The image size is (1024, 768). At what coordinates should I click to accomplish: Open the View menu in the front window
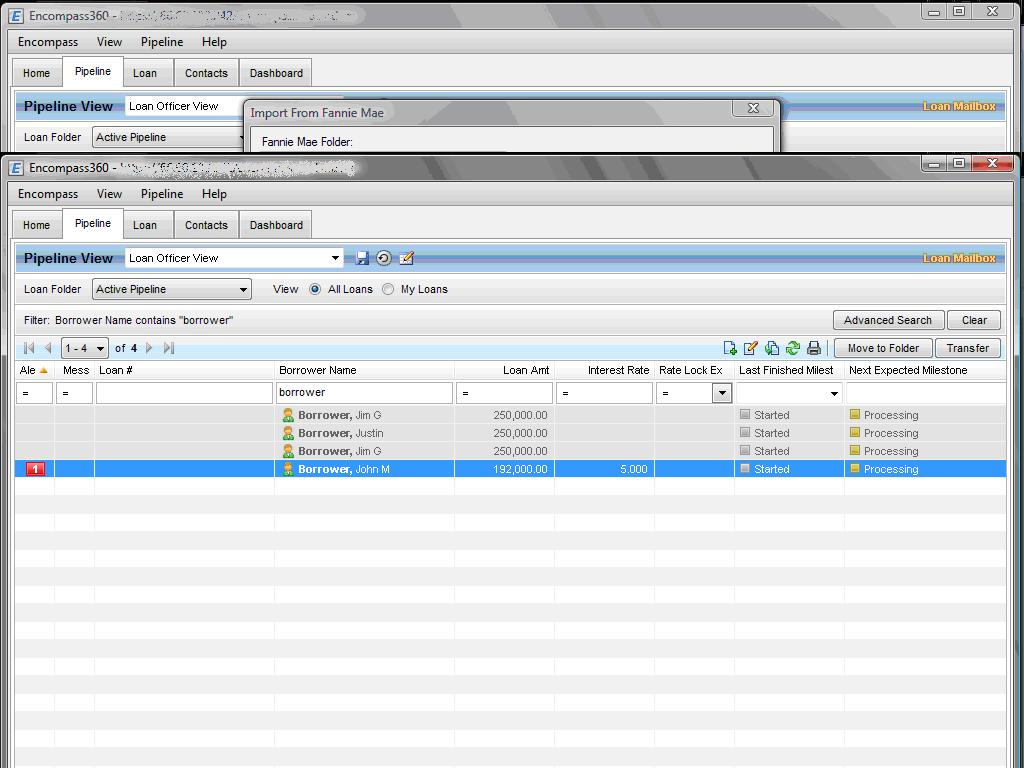tap(109, 194)
